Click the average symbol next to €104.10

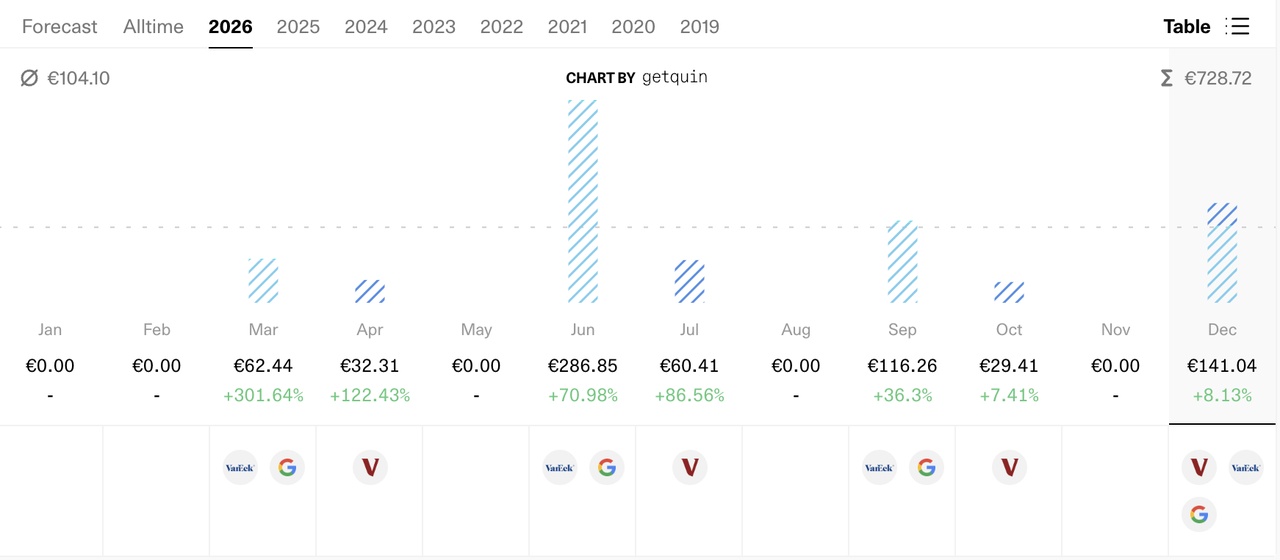[29, 78]
